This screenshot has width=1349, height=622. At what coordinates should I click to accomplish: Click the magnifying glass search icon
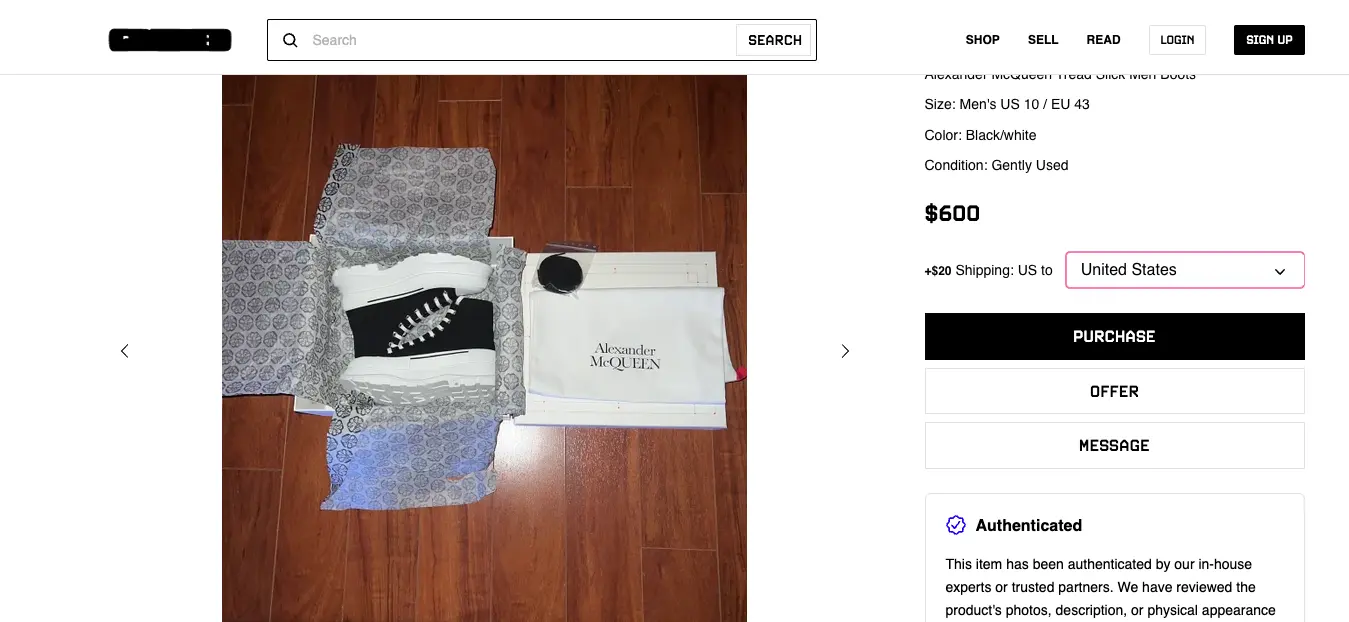pyautogui.click(x=290, y=40)
